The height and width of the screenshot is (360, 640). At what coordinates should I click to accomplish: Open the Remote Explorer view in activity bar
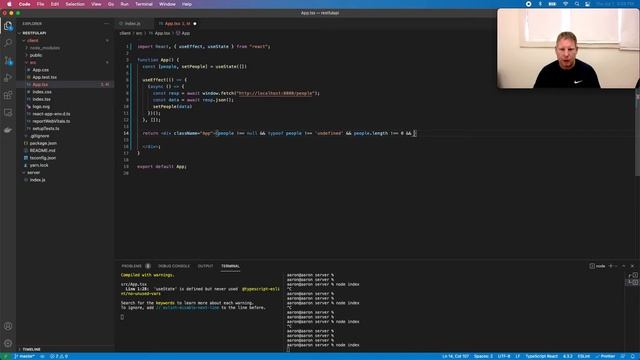tap(8, 113)
